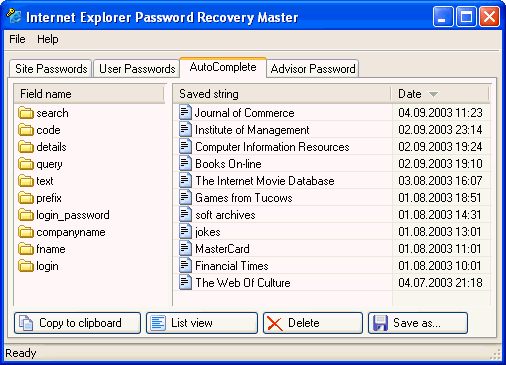Select the AutoComplete tab

pyautogui.click(x=223, y=67)
